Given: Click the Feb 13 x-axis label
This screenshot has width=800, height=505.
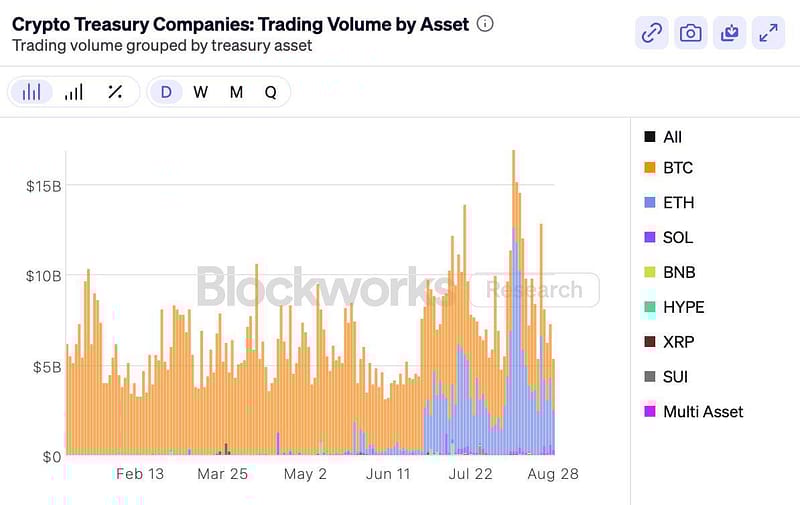Looking at the screenshot, I should (x=140, y=474).
